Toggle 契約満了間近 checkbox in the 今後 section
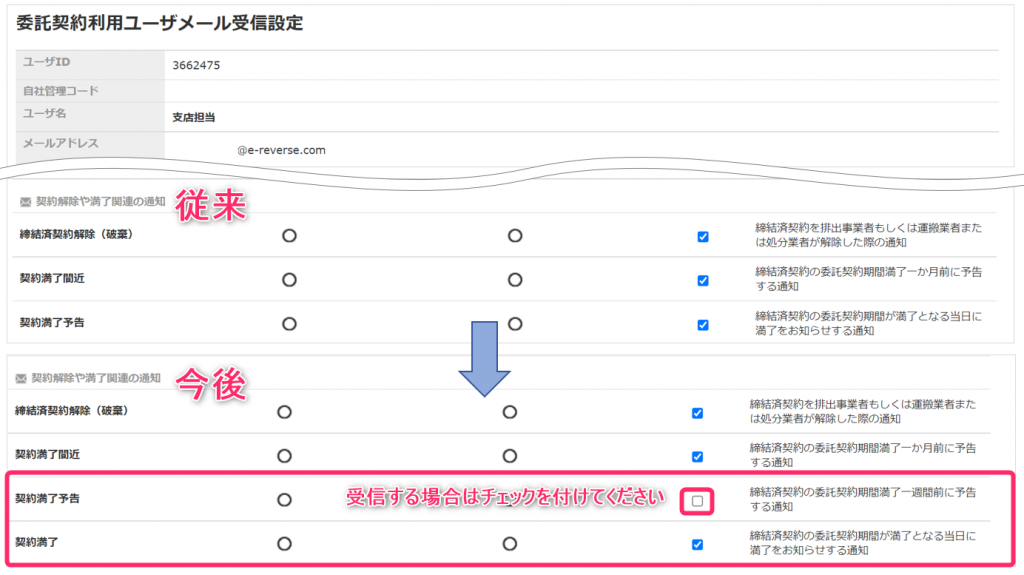Image resolution: width=1024 pixels, height=575 pixels. (697, 456)
